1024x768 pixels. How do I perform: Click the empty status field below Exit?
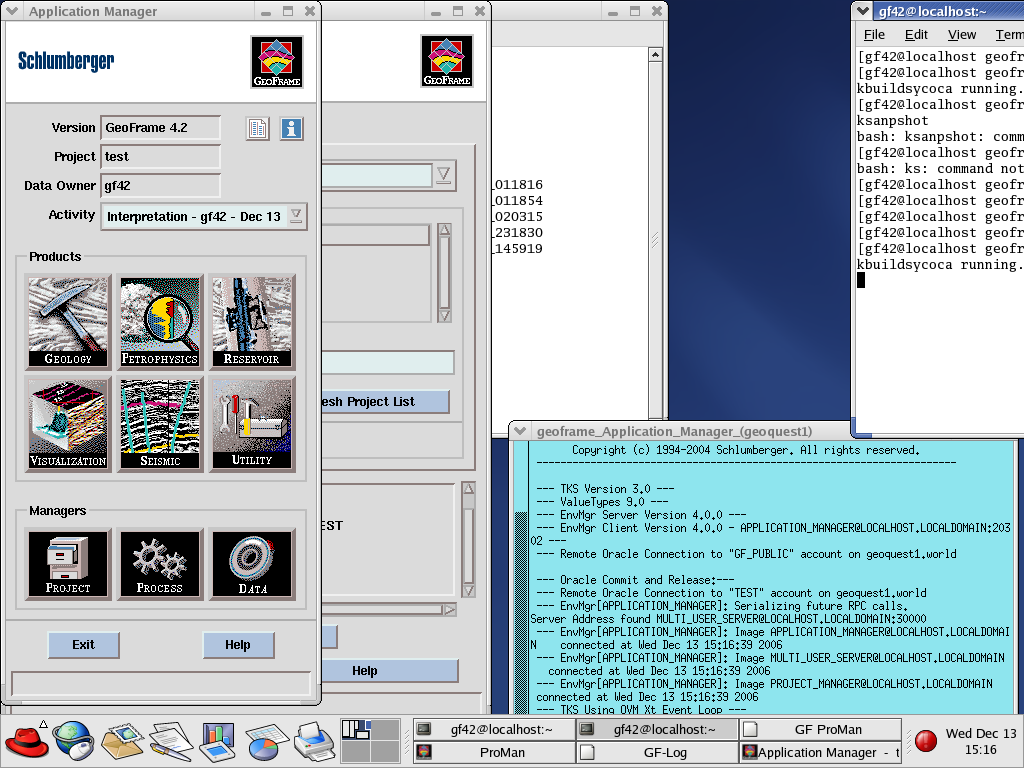click(161, 683)
